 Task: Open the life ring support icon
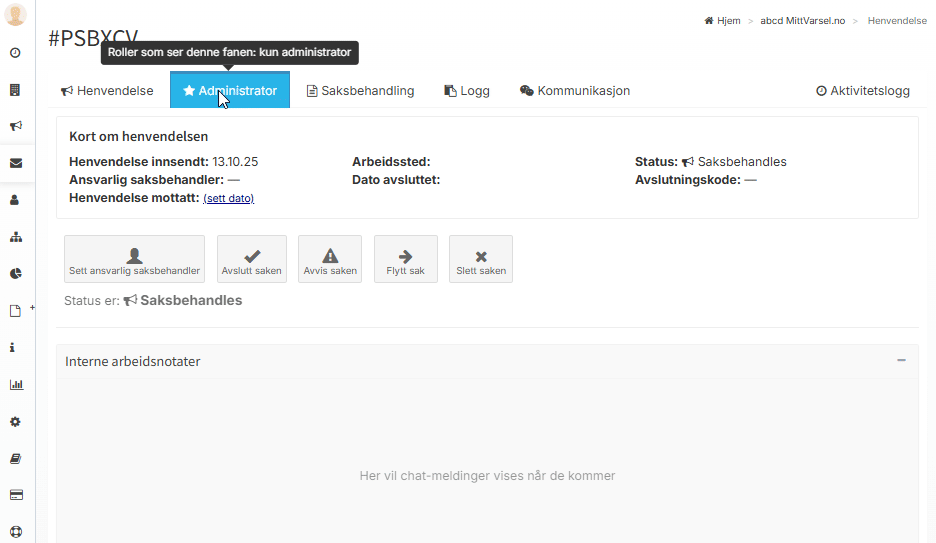click(x=16, y=532)
